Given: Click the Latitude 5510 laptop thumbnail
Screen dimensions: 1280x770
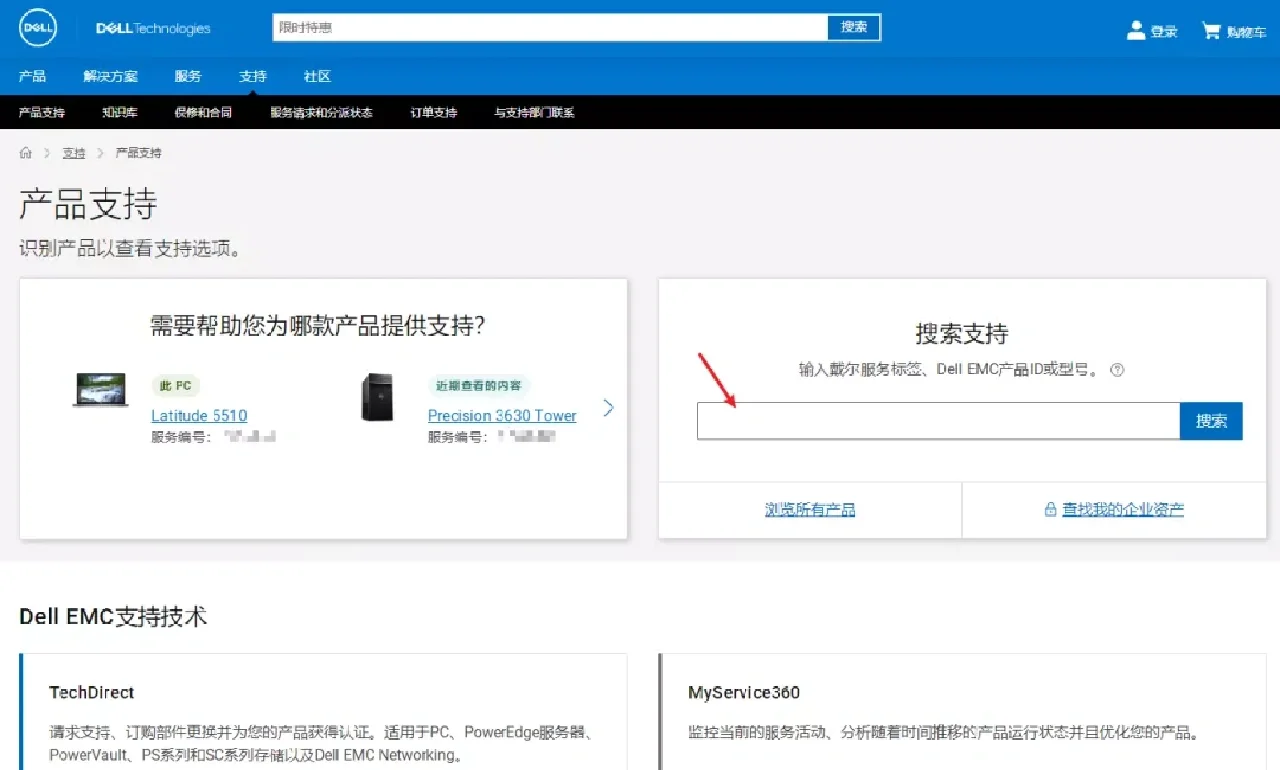Looking at the screenshot, I should click(x=100, y=390).
